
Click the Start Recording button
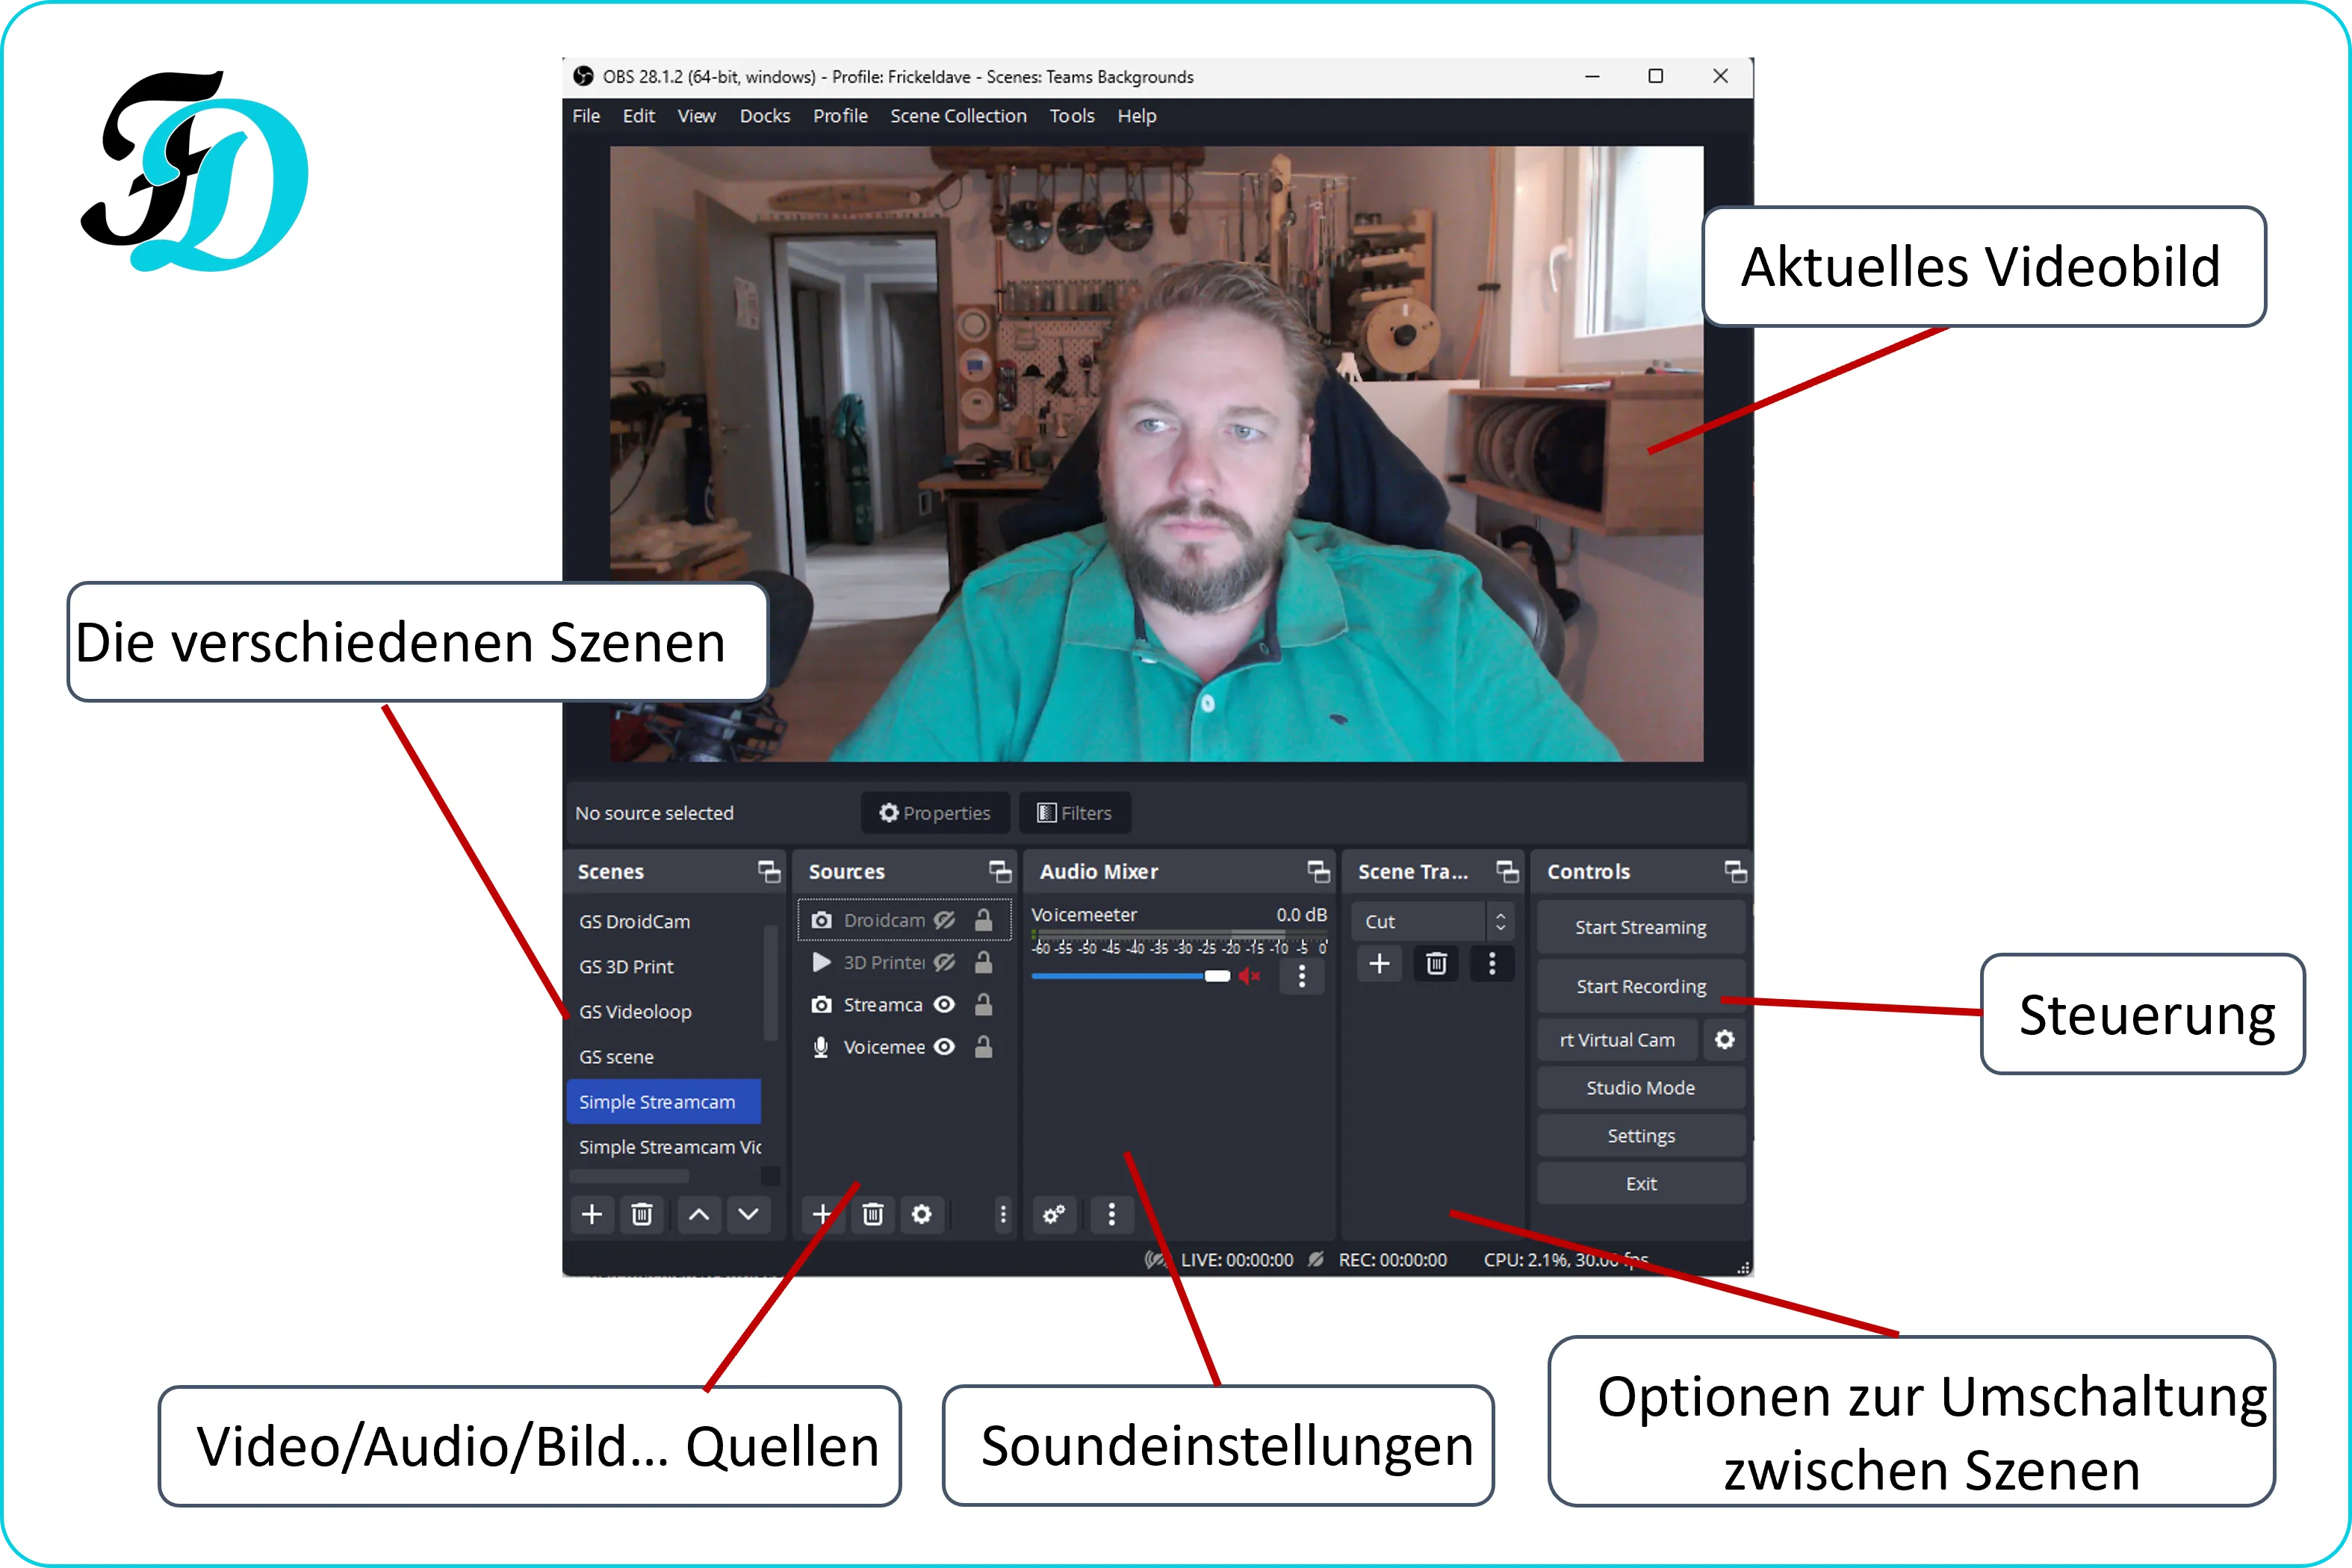tap(1640, 986)
